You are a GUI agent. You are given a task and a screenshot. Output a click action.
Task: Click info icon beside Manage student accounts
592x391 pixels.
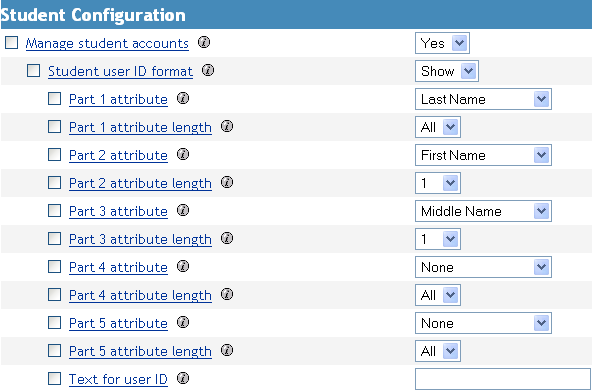pyautogui.click(x=204, y=42)
